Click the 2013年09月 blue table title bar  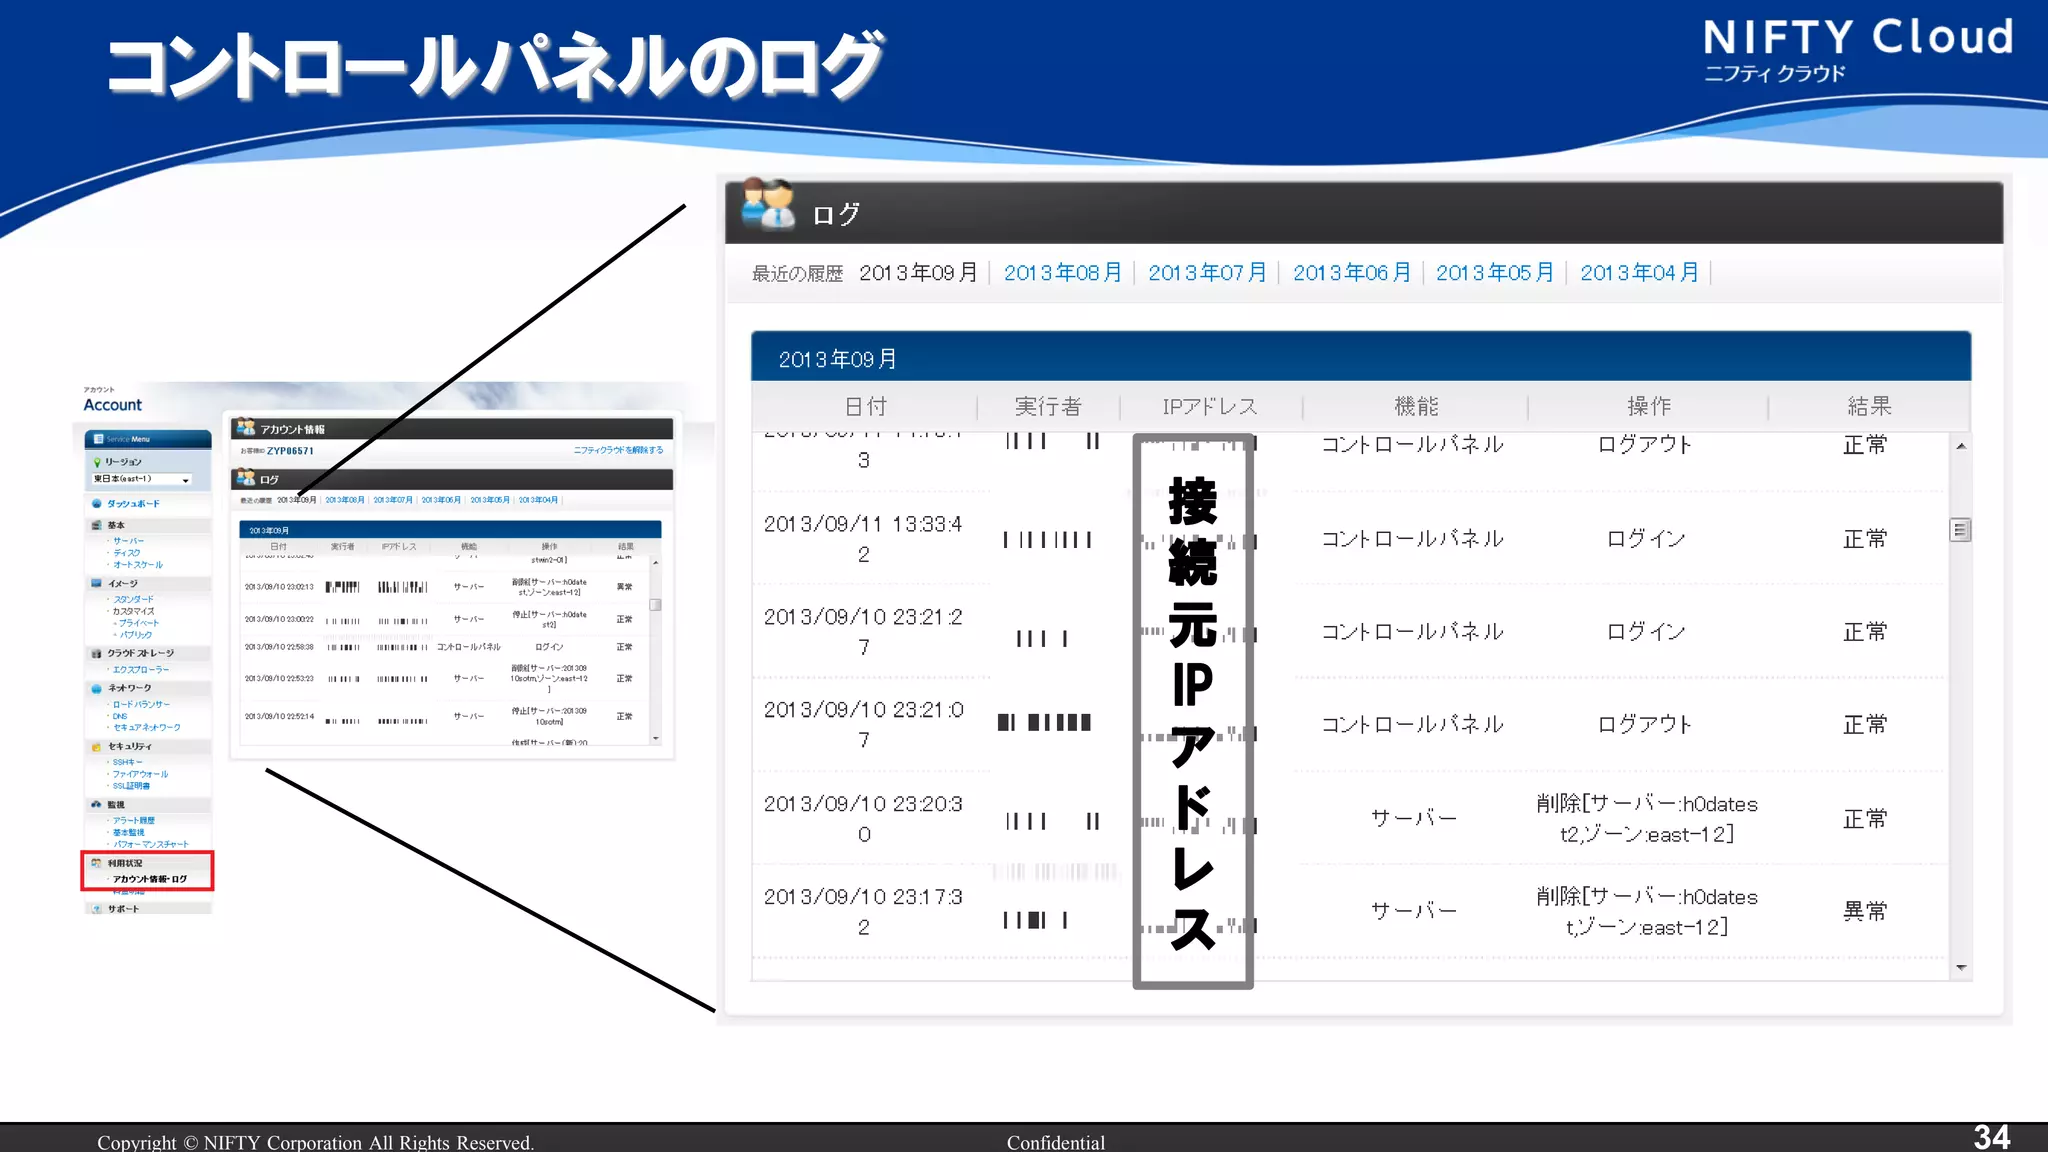tap(1361, 357)
